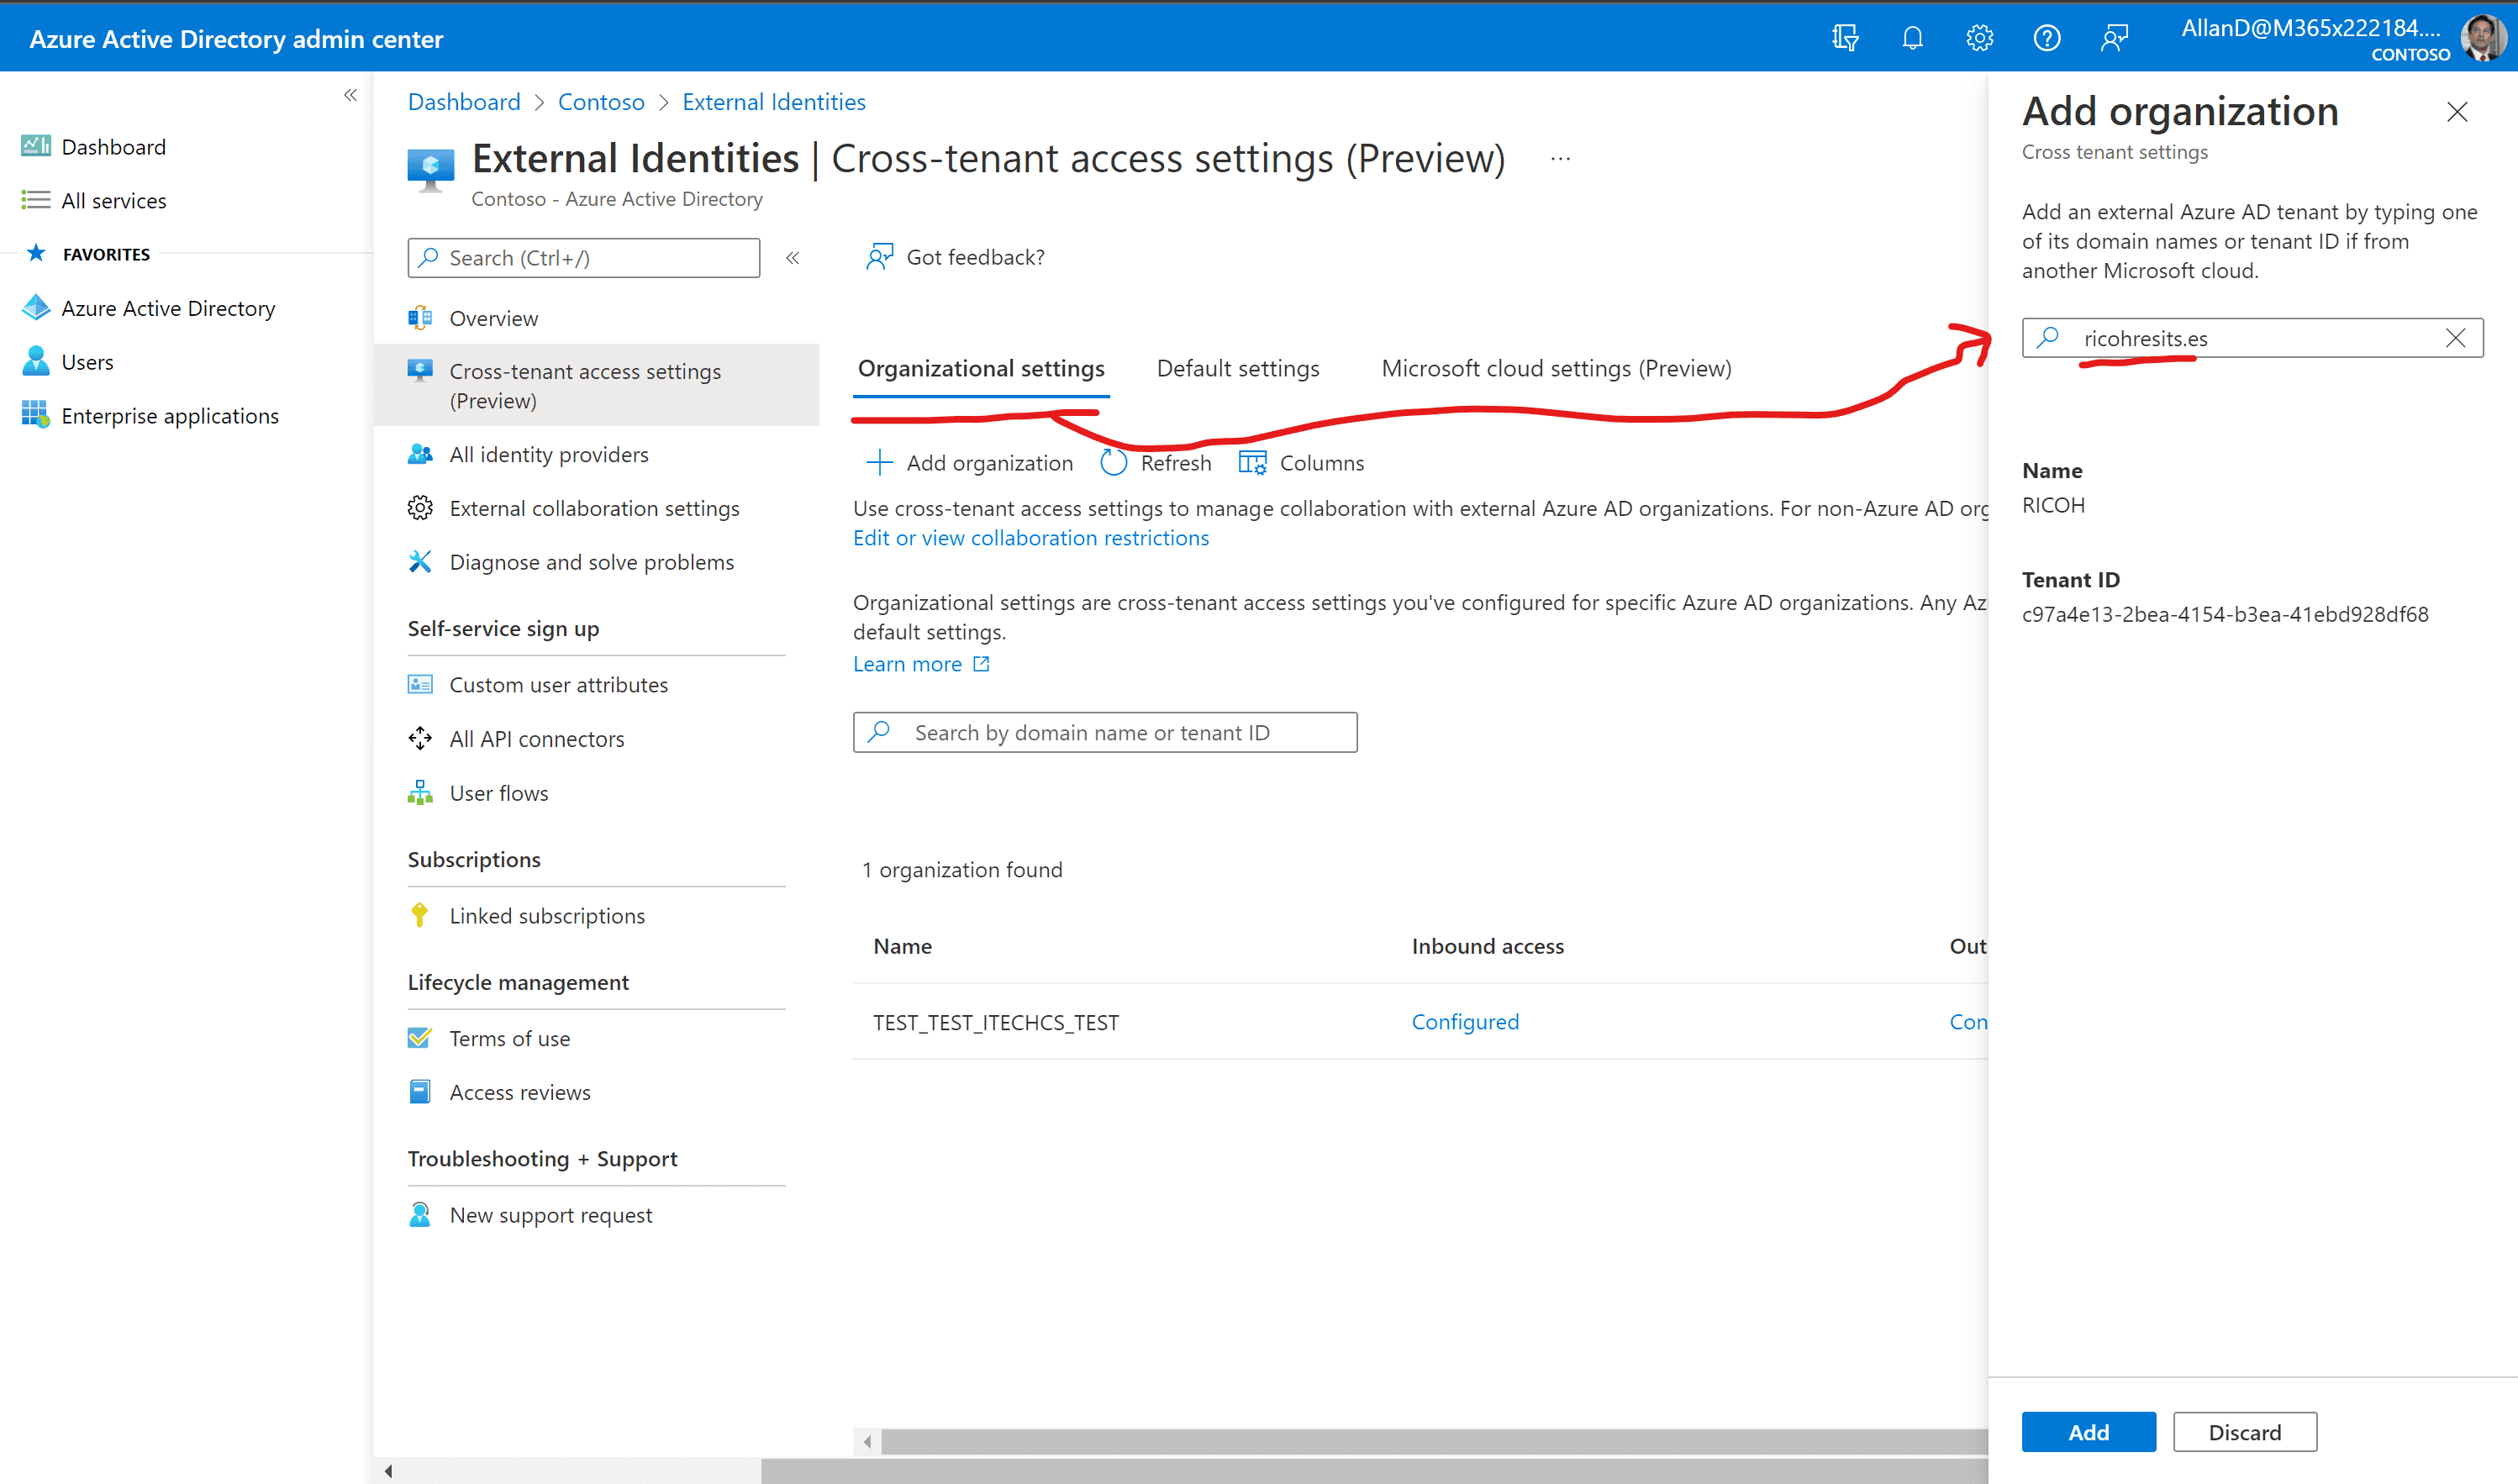2518x1484 pixels.
Task: Click the table horizontal scrollbar
Action: [x=1433, y=1442]
